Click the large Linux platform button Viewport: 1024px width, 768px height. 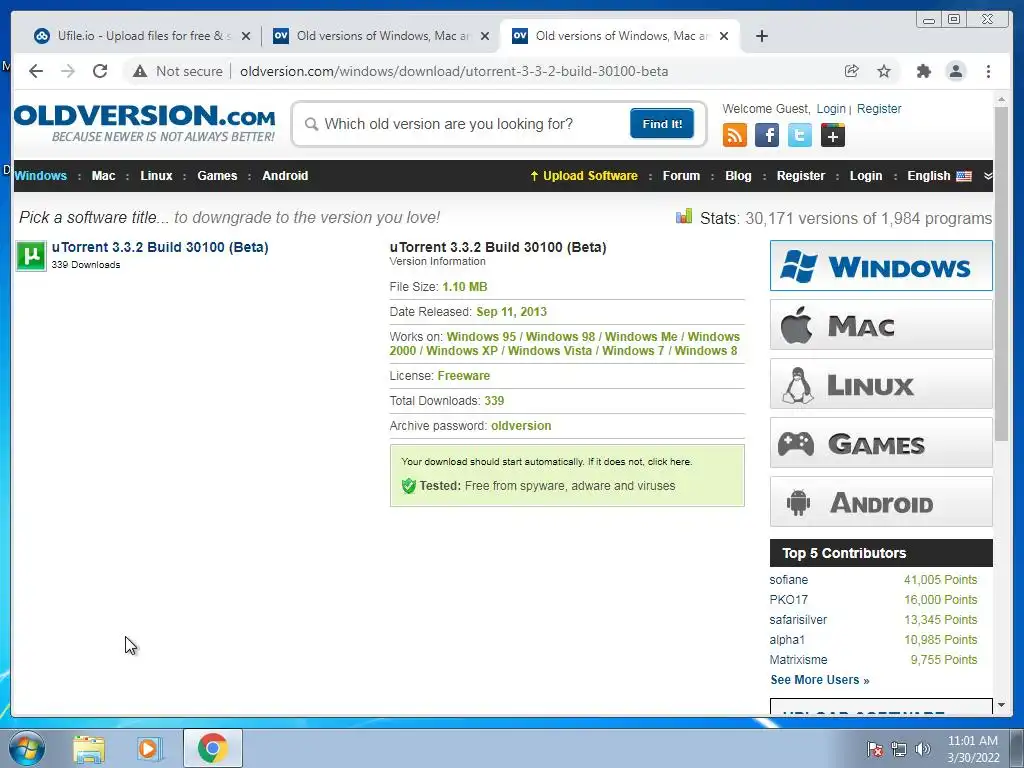pyautogui.click(x=881, y=384)
